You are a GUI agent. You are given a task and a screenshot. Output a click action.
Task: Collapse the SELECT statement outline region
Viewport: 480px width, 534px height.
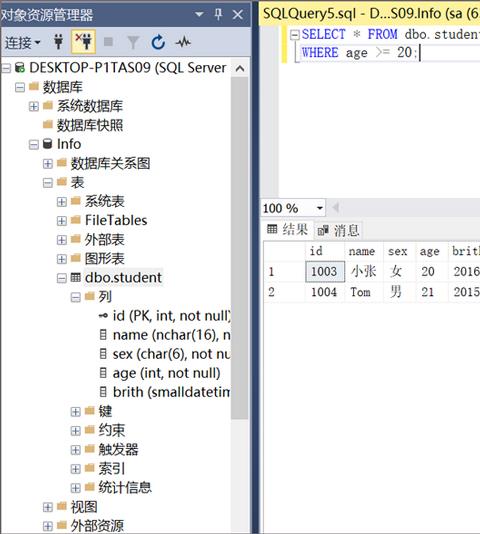(294, 34)
